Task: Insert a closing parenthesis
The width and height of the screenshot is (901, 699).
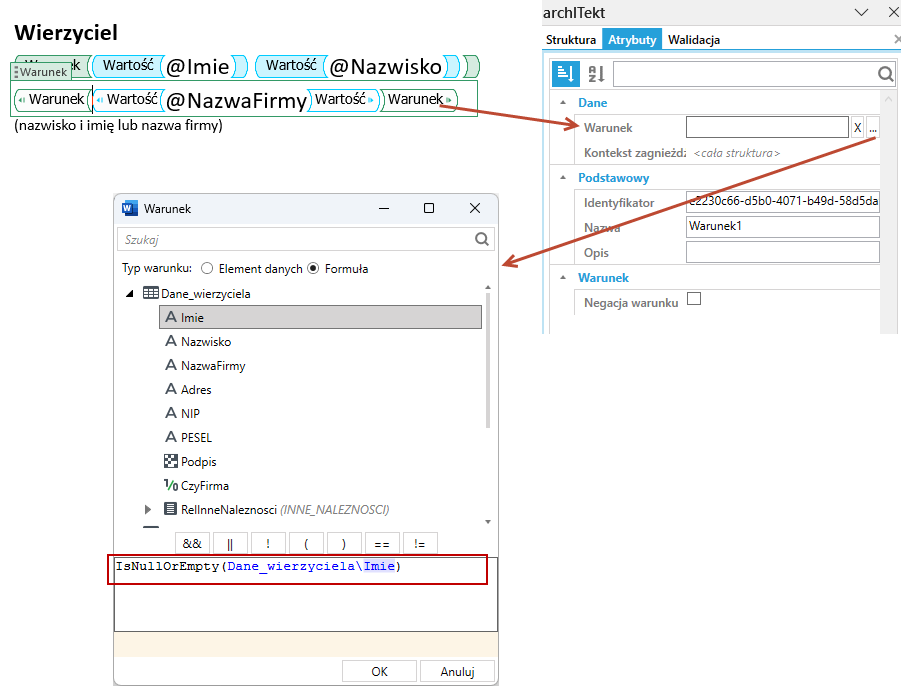Action: [x=344, y=543]
